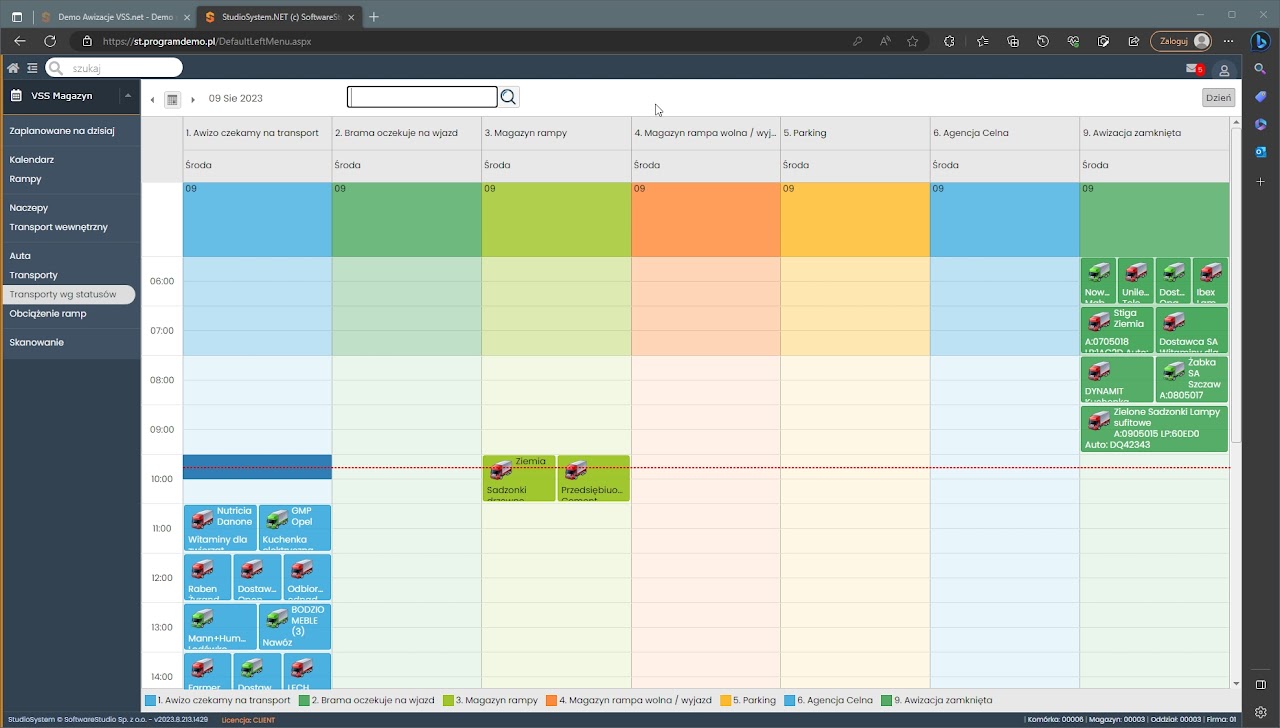Open the Stiga Ziemia closed notification entry
The height and width of the screenshot is (728, 1280).
pos(1117,330)
